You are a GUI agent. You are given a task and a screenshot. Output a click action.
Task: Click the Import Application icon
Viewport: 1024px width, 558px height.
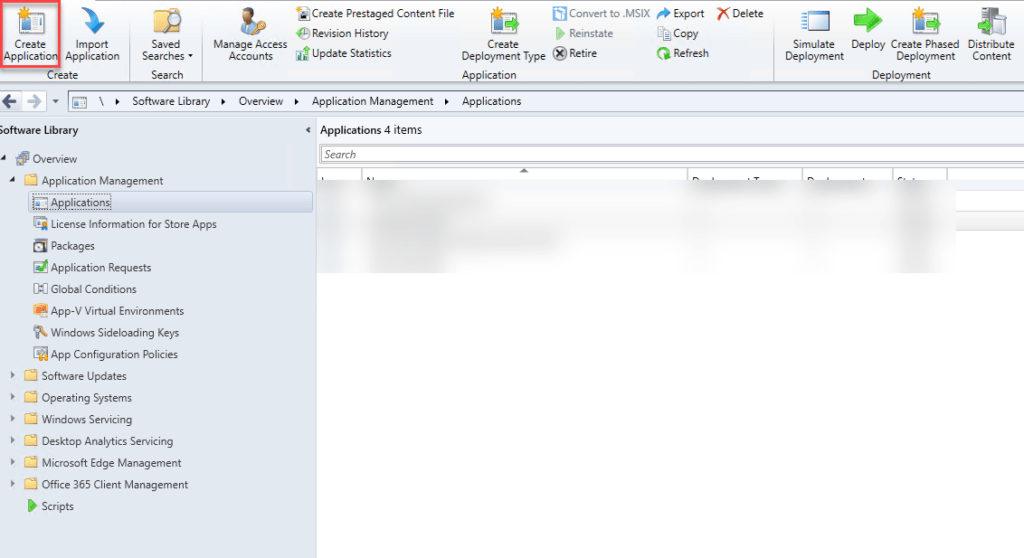pyautogui.click(x=93, y=22)
